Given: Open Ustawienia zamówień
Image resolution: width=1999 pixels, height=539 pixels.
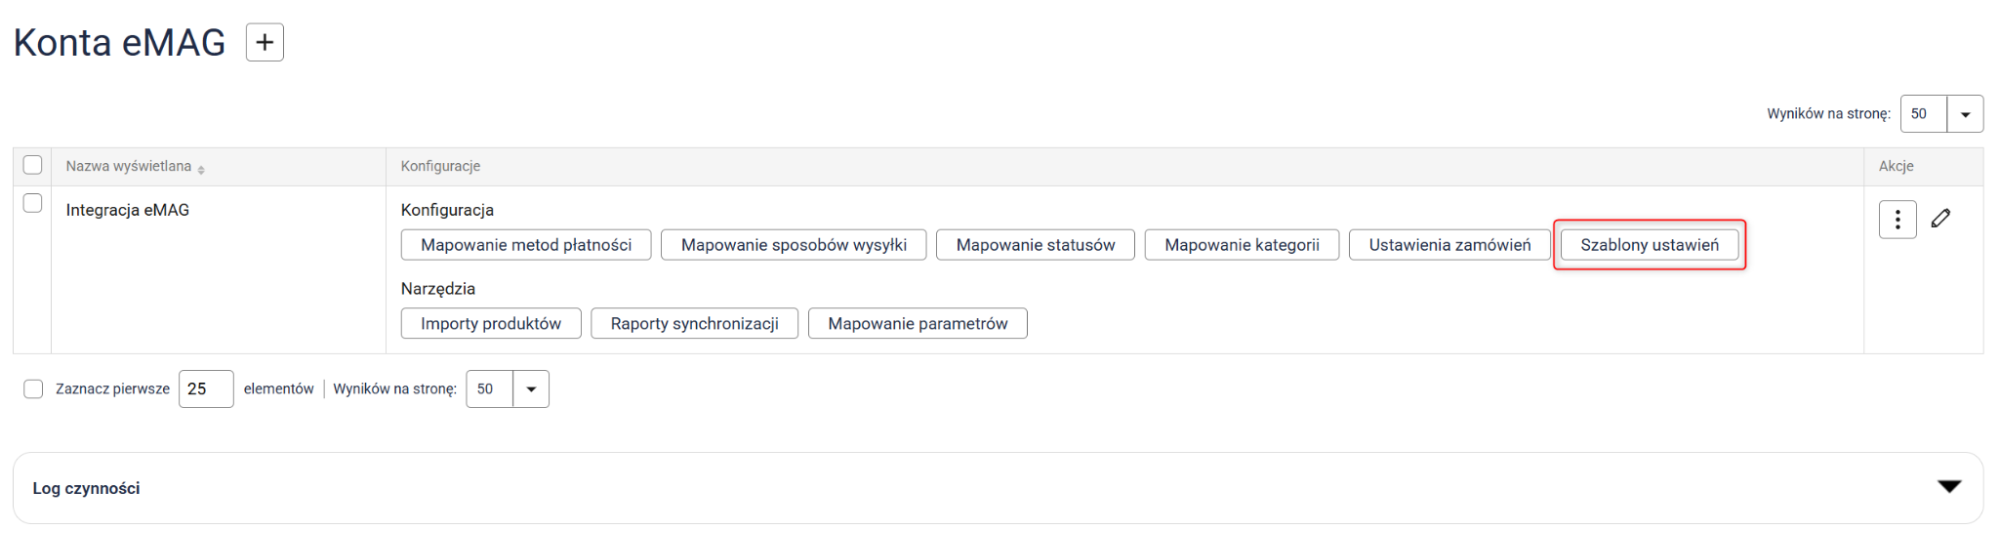Looking at the screenshot, I should tap(1449, 245).
